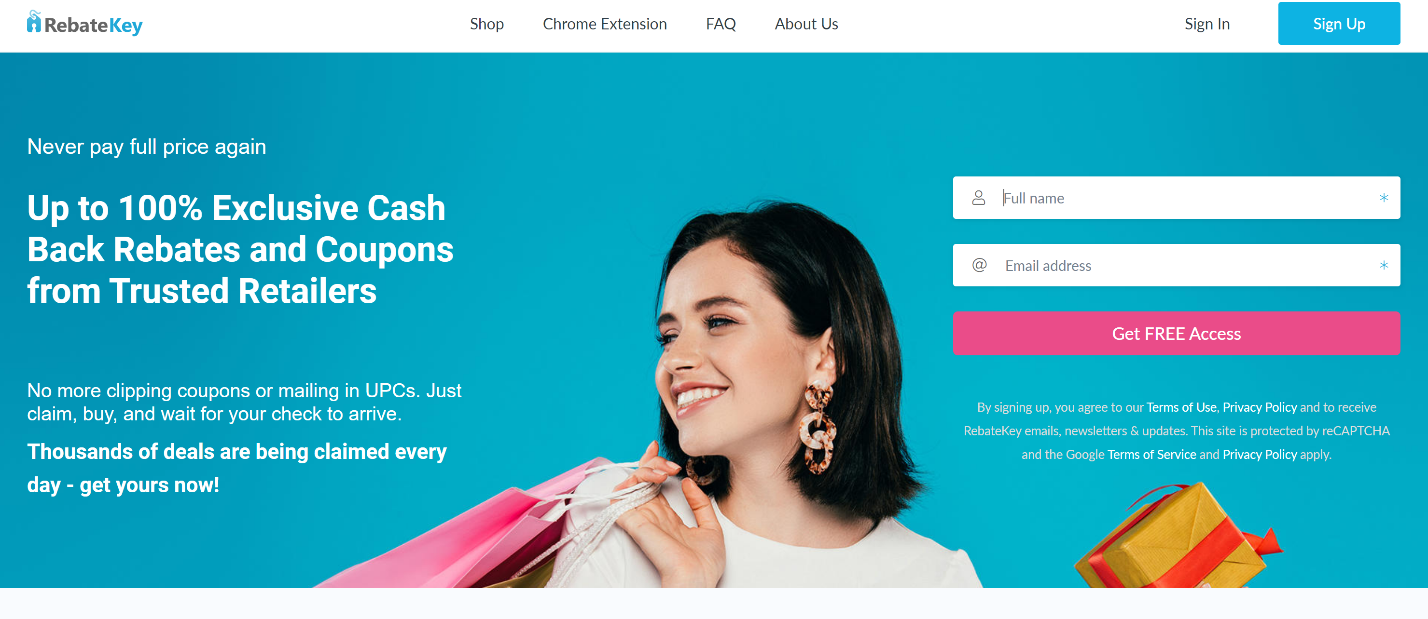Click the asterisk in Email address field
The height and width of the screenshot is (619, 1428).
(1384, 266)
